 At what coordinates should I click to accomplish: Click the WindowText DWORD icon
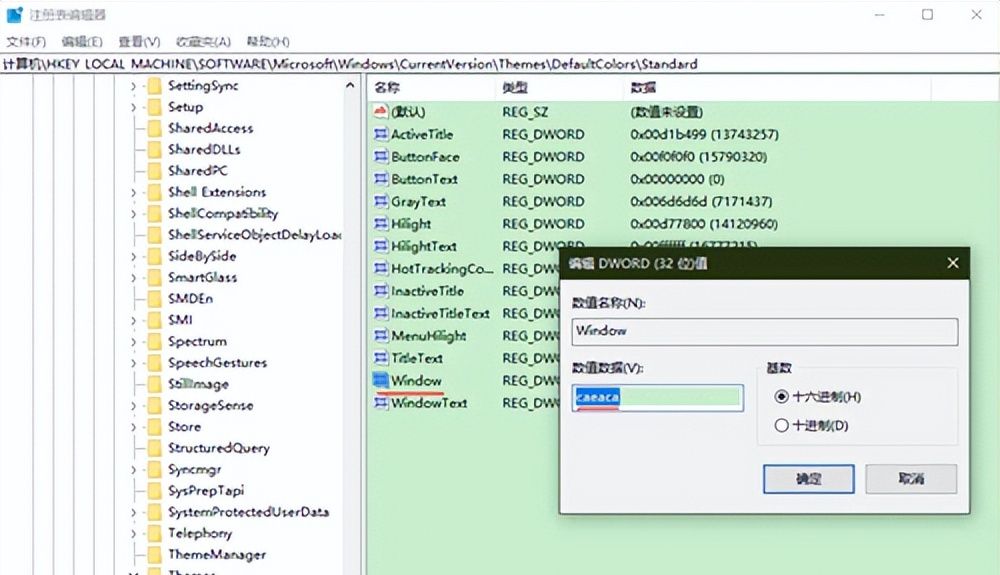381,402
